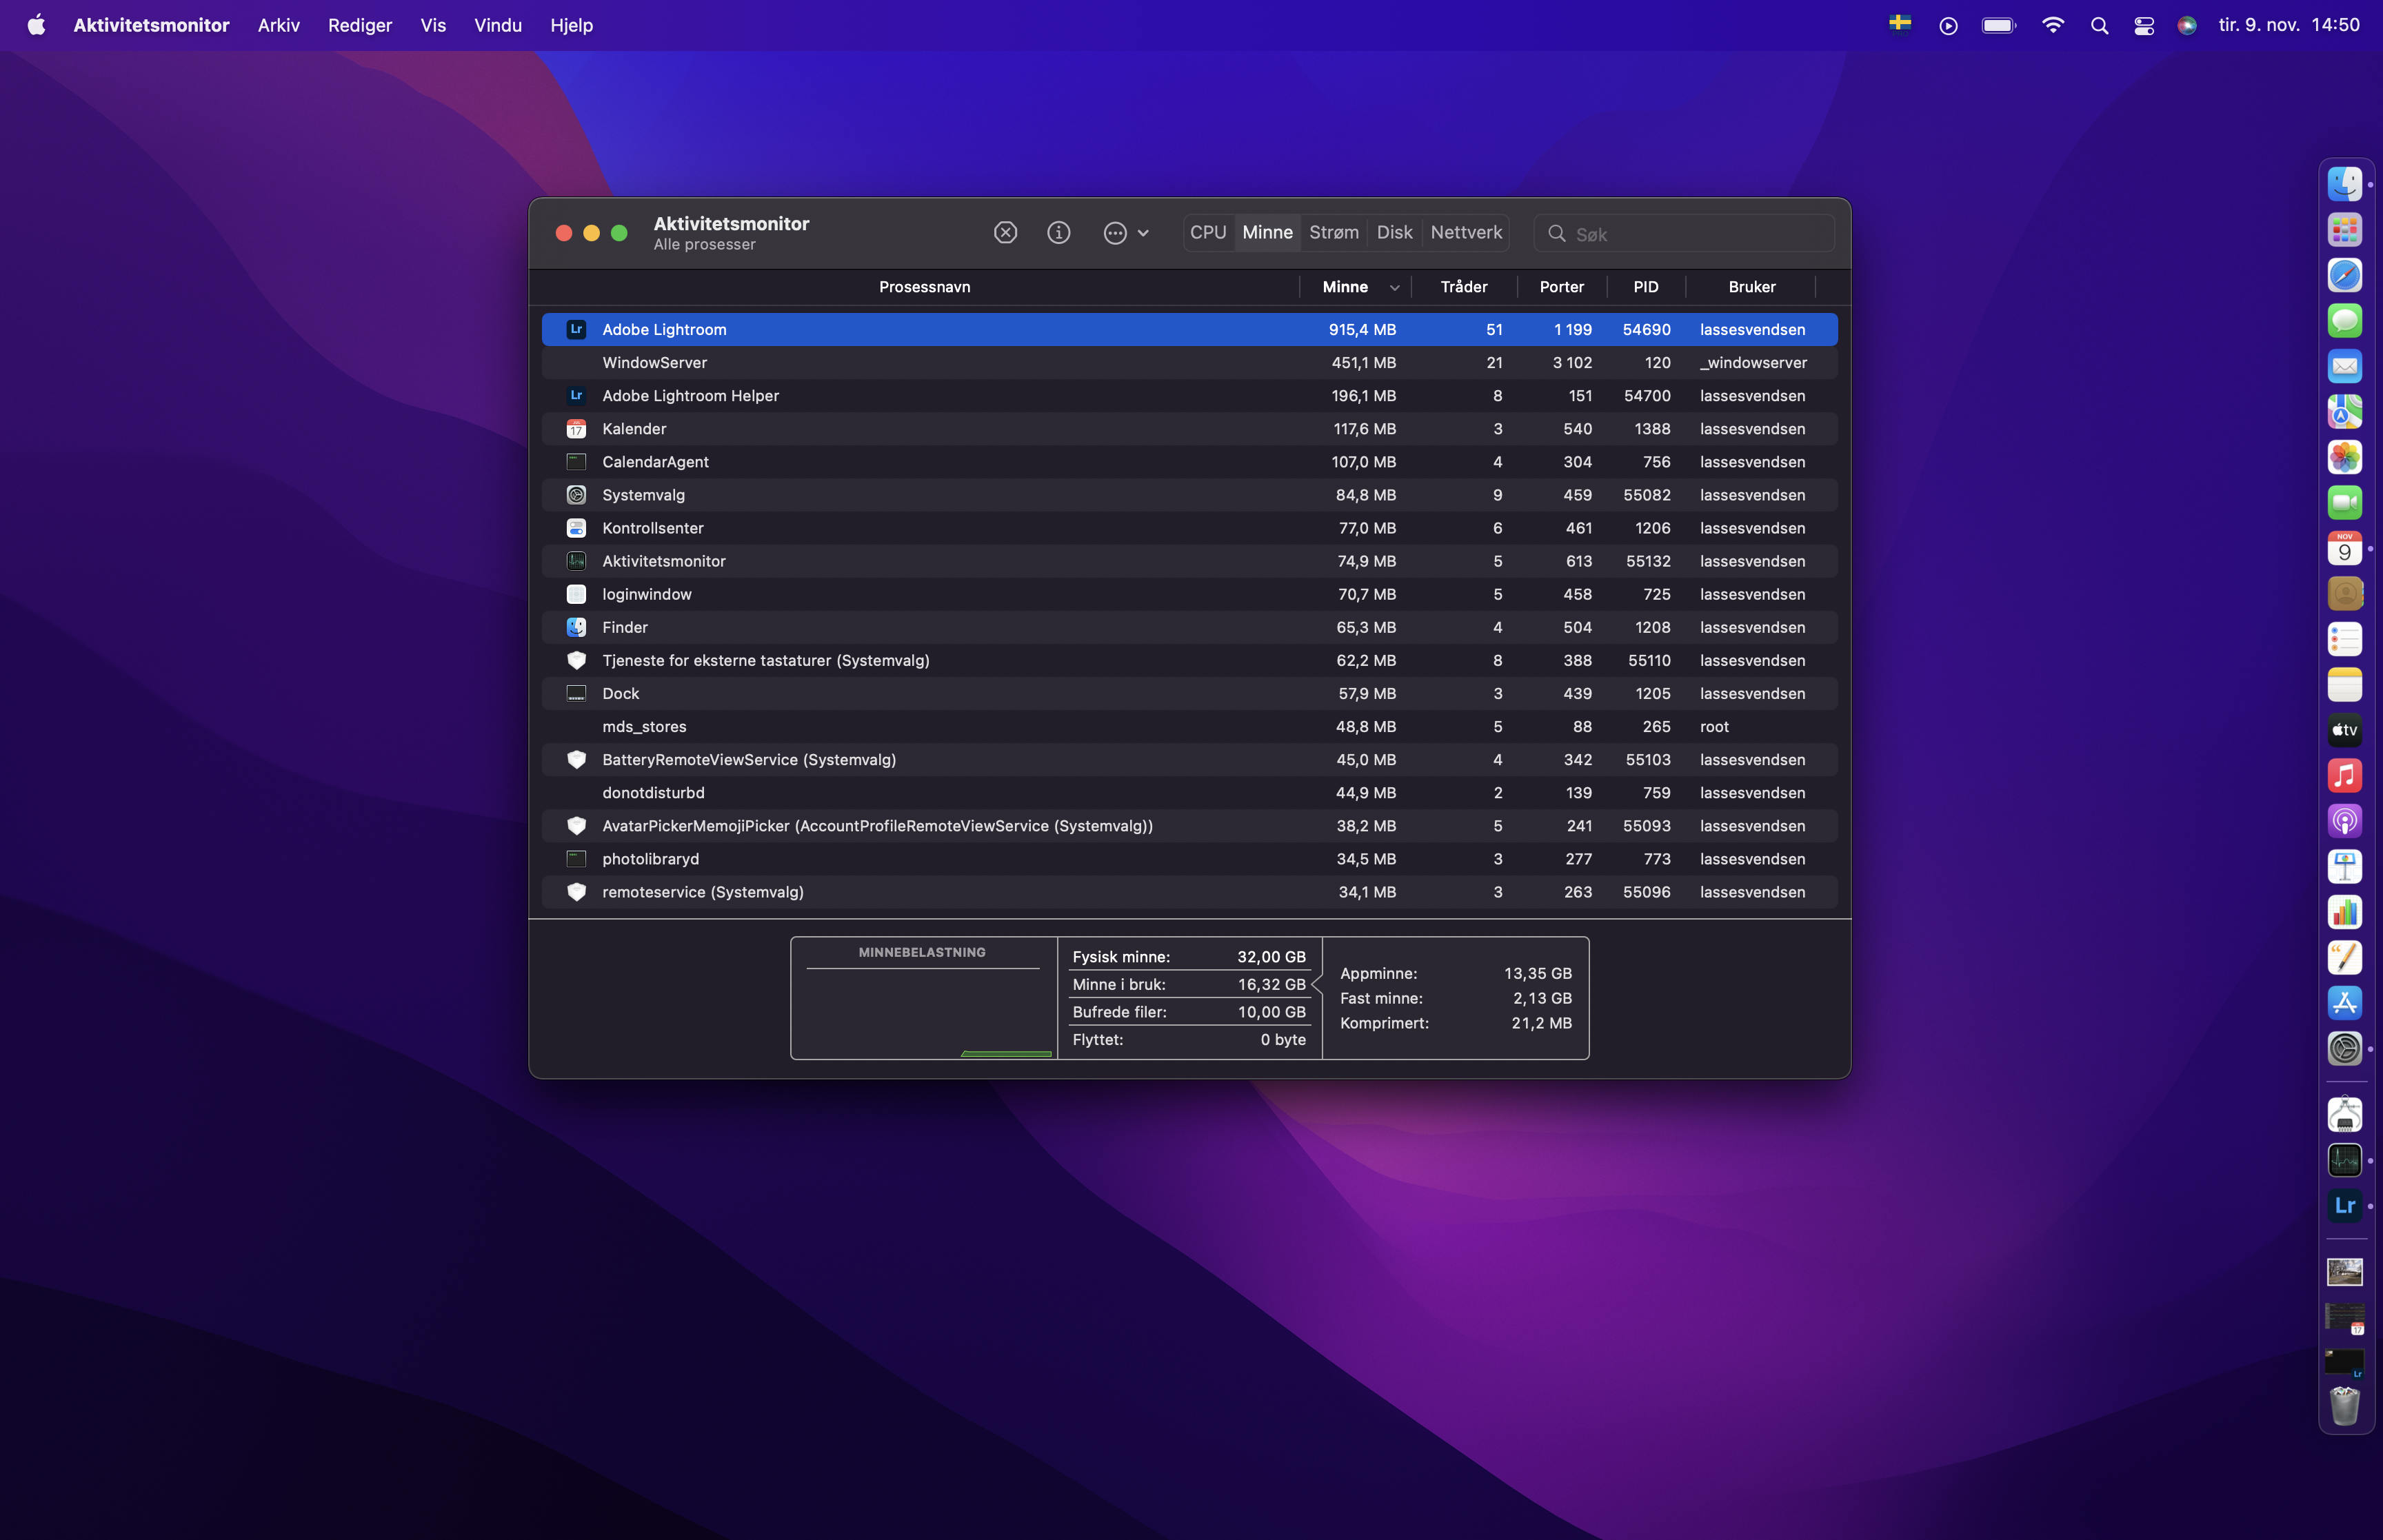Click the Dock process row icon
This screenshot has height=1540, width=2383.
point(576,693)
